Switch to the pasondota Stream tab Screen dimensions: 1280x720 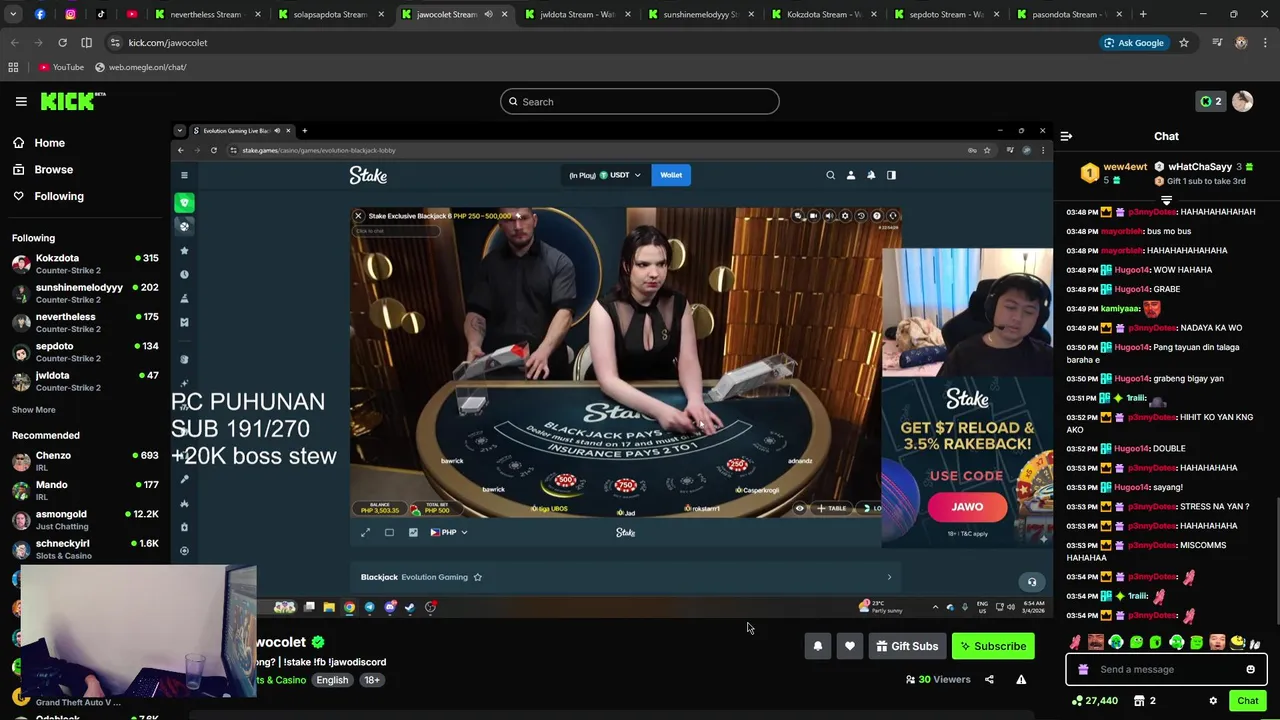(1068, 14)
